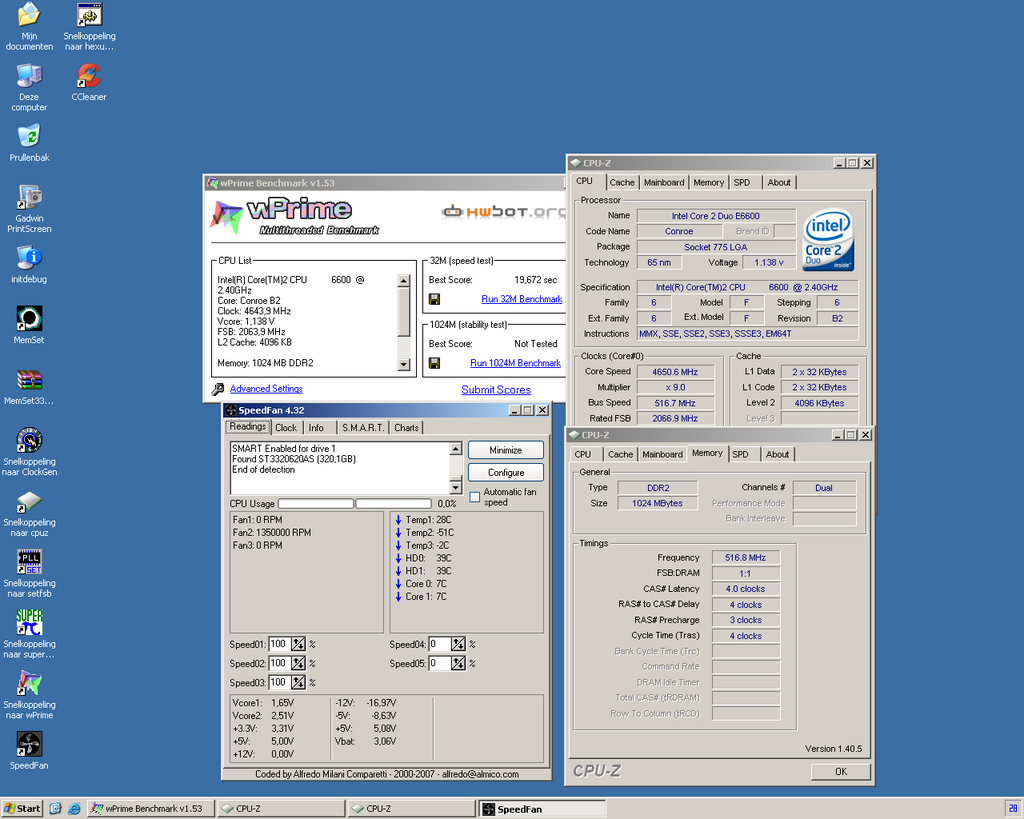Open SpeedFan S.M.A.R.T. tab
Viewport: 1024px width, 819px height.
pyautogui.click(x=363, y=428)
